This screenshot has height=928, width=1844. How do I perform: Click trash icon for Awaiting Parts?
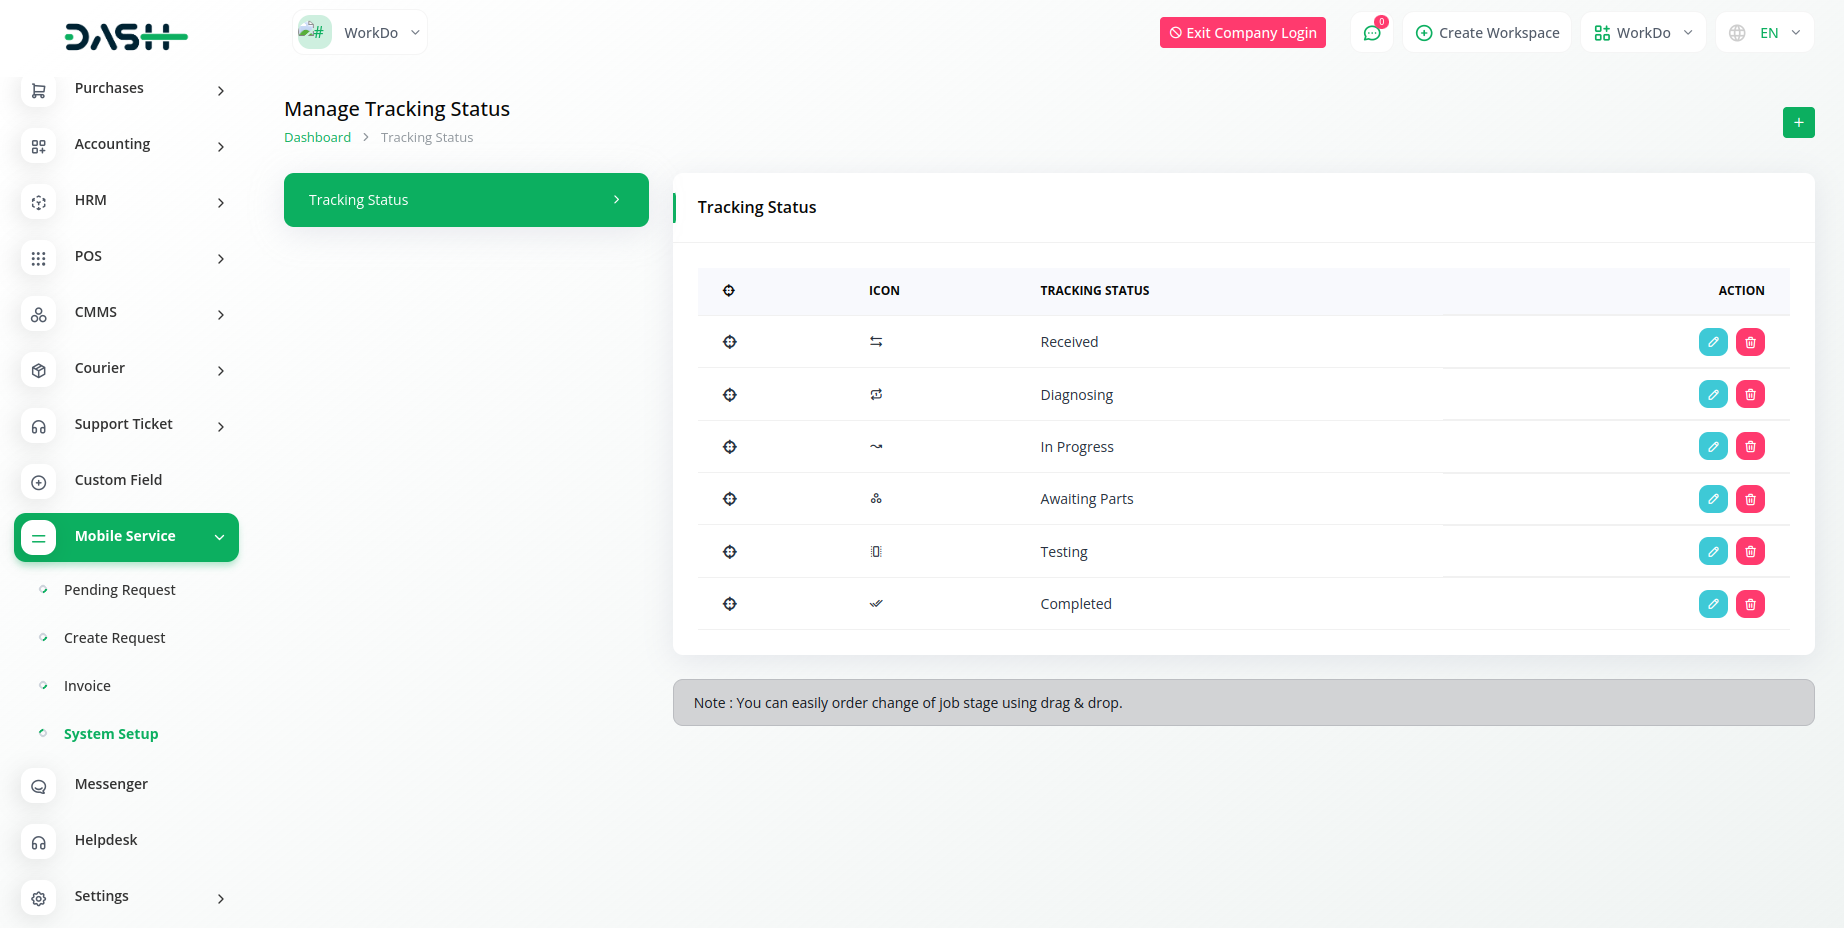(1749, 499)
